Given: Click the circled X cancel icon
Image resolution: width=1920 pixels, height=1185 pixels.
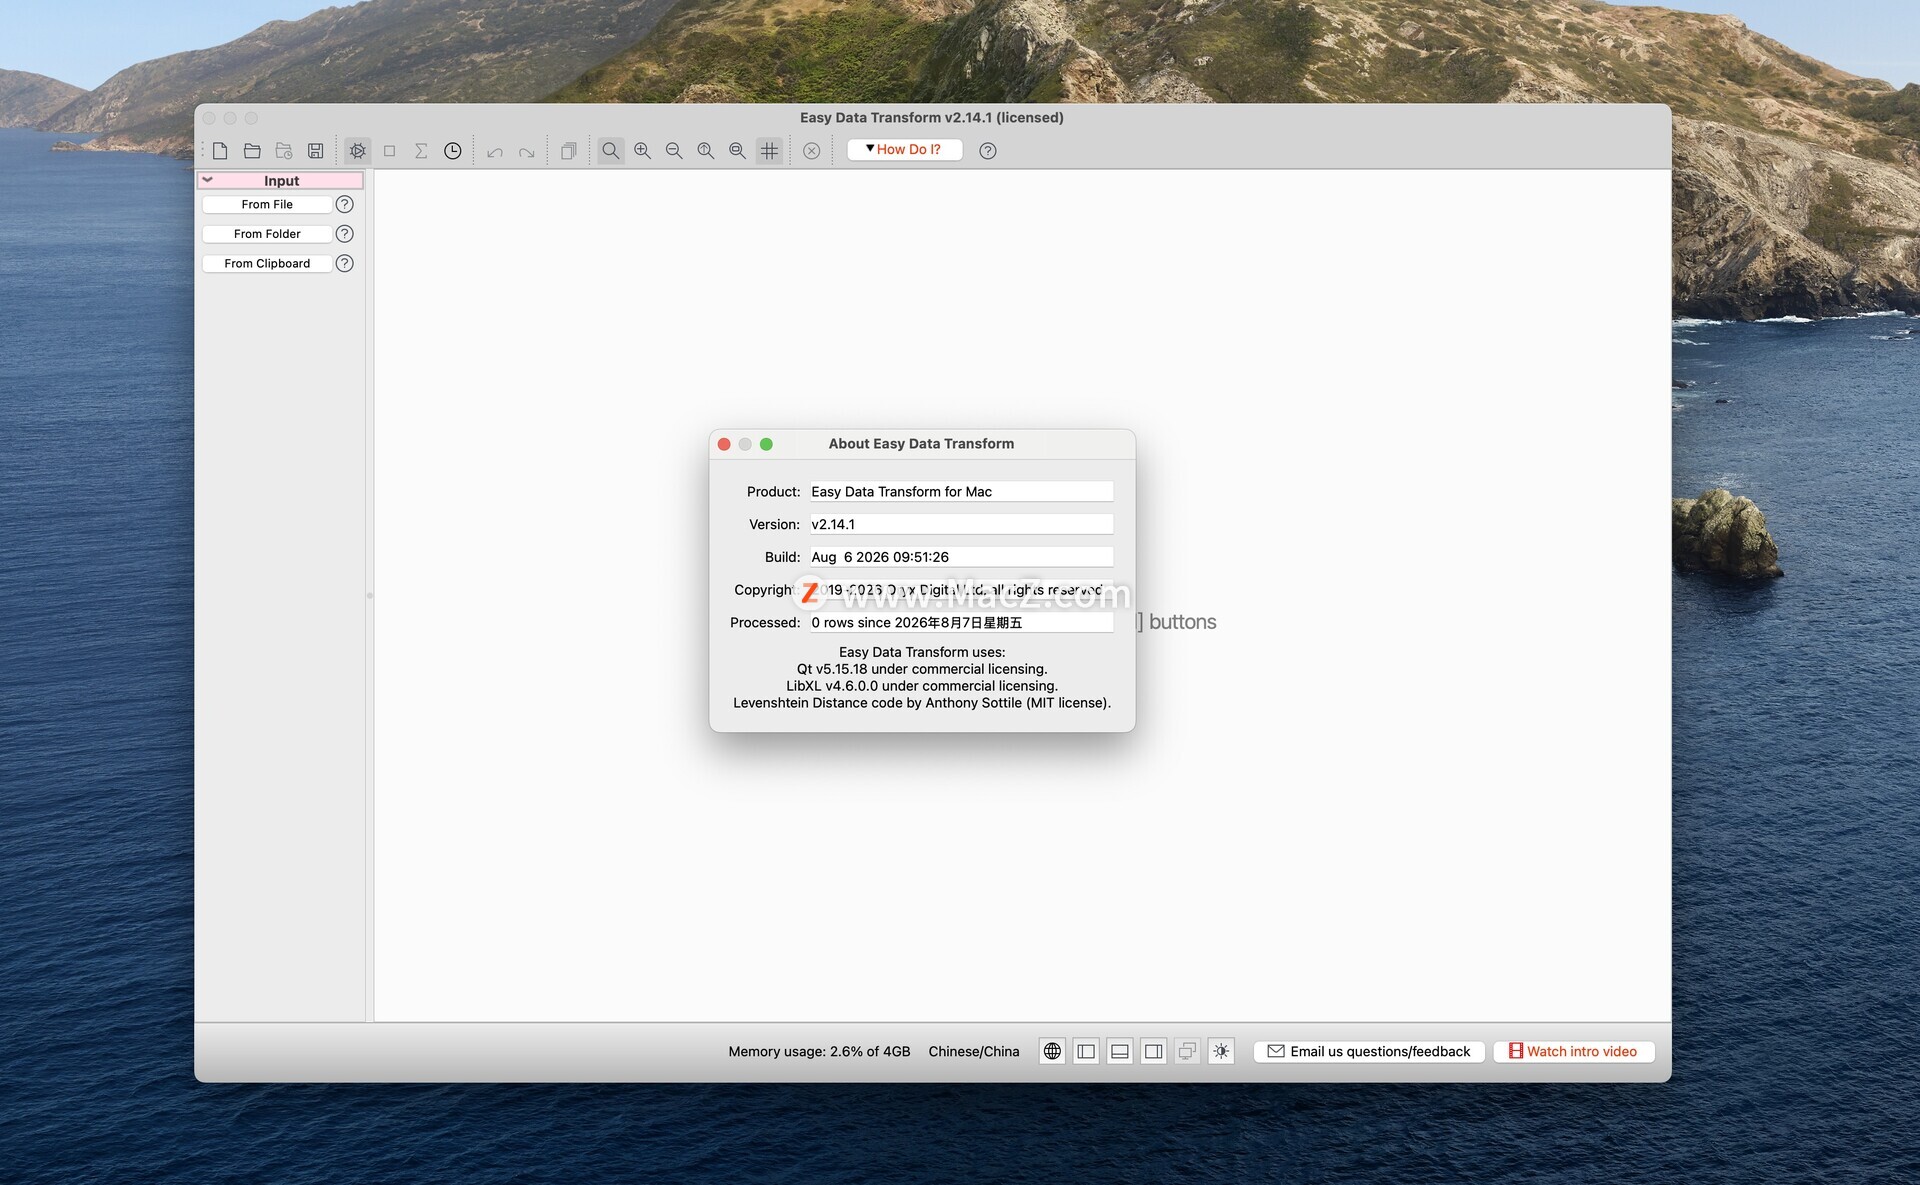Looking at the screenshot, I should (x=812, y=151).
